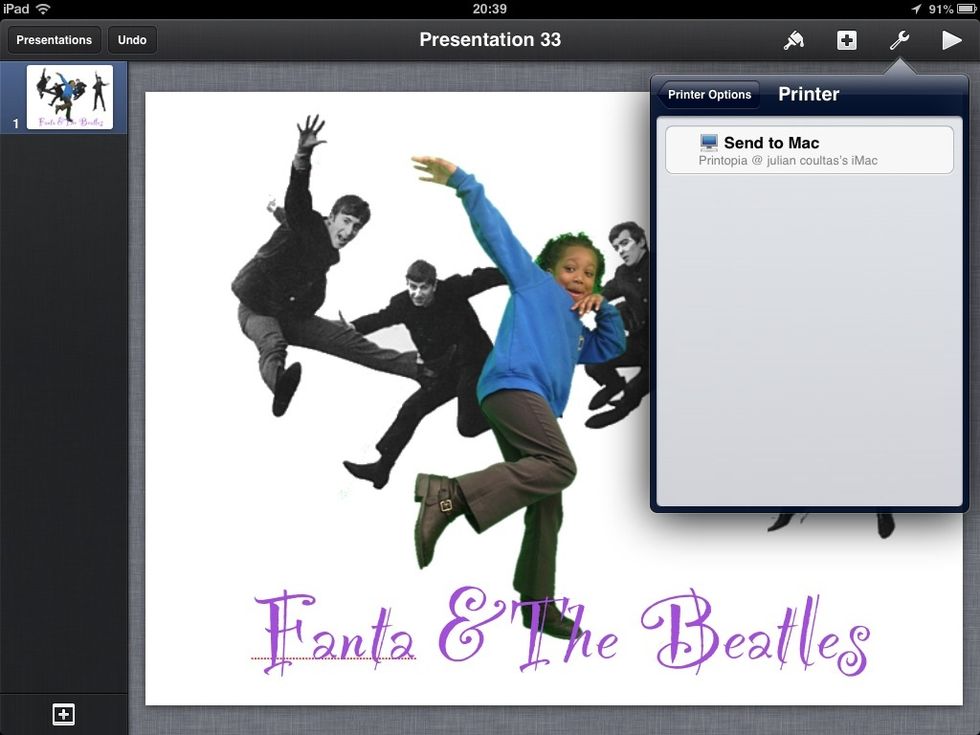Select slide 1 in the navigator
Screen dimensions: 980x735
click(70, 96)
